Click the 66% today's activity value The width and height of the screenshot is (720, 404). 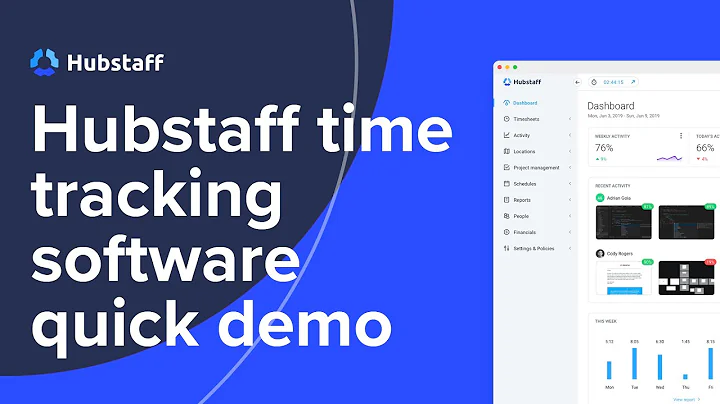(705, 148)
